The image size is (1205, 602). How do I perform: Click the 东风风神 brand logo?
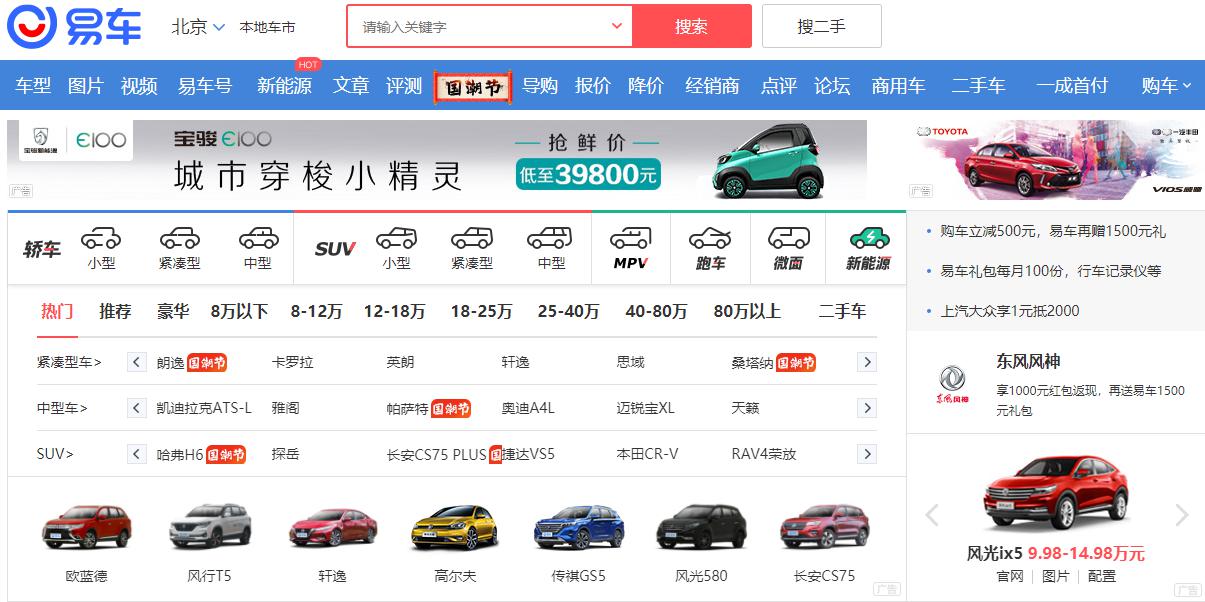(x=951, y=384)
